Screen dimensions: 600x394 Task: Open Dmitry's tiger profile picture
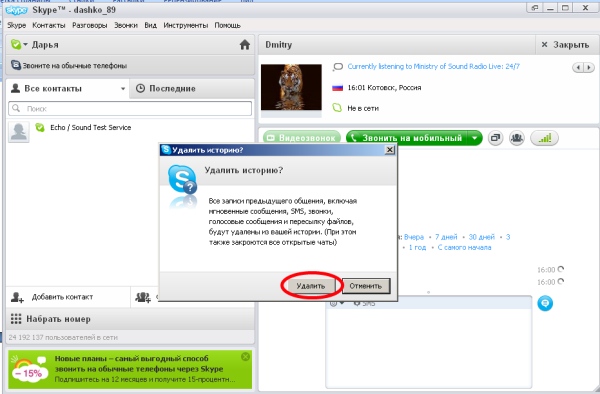coord(291,87)
